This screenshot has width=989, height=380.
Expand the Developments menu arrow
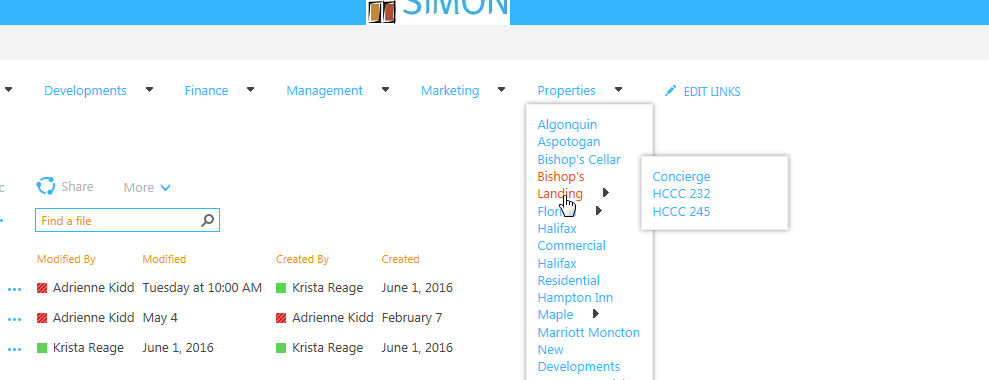tap(149, 90)
